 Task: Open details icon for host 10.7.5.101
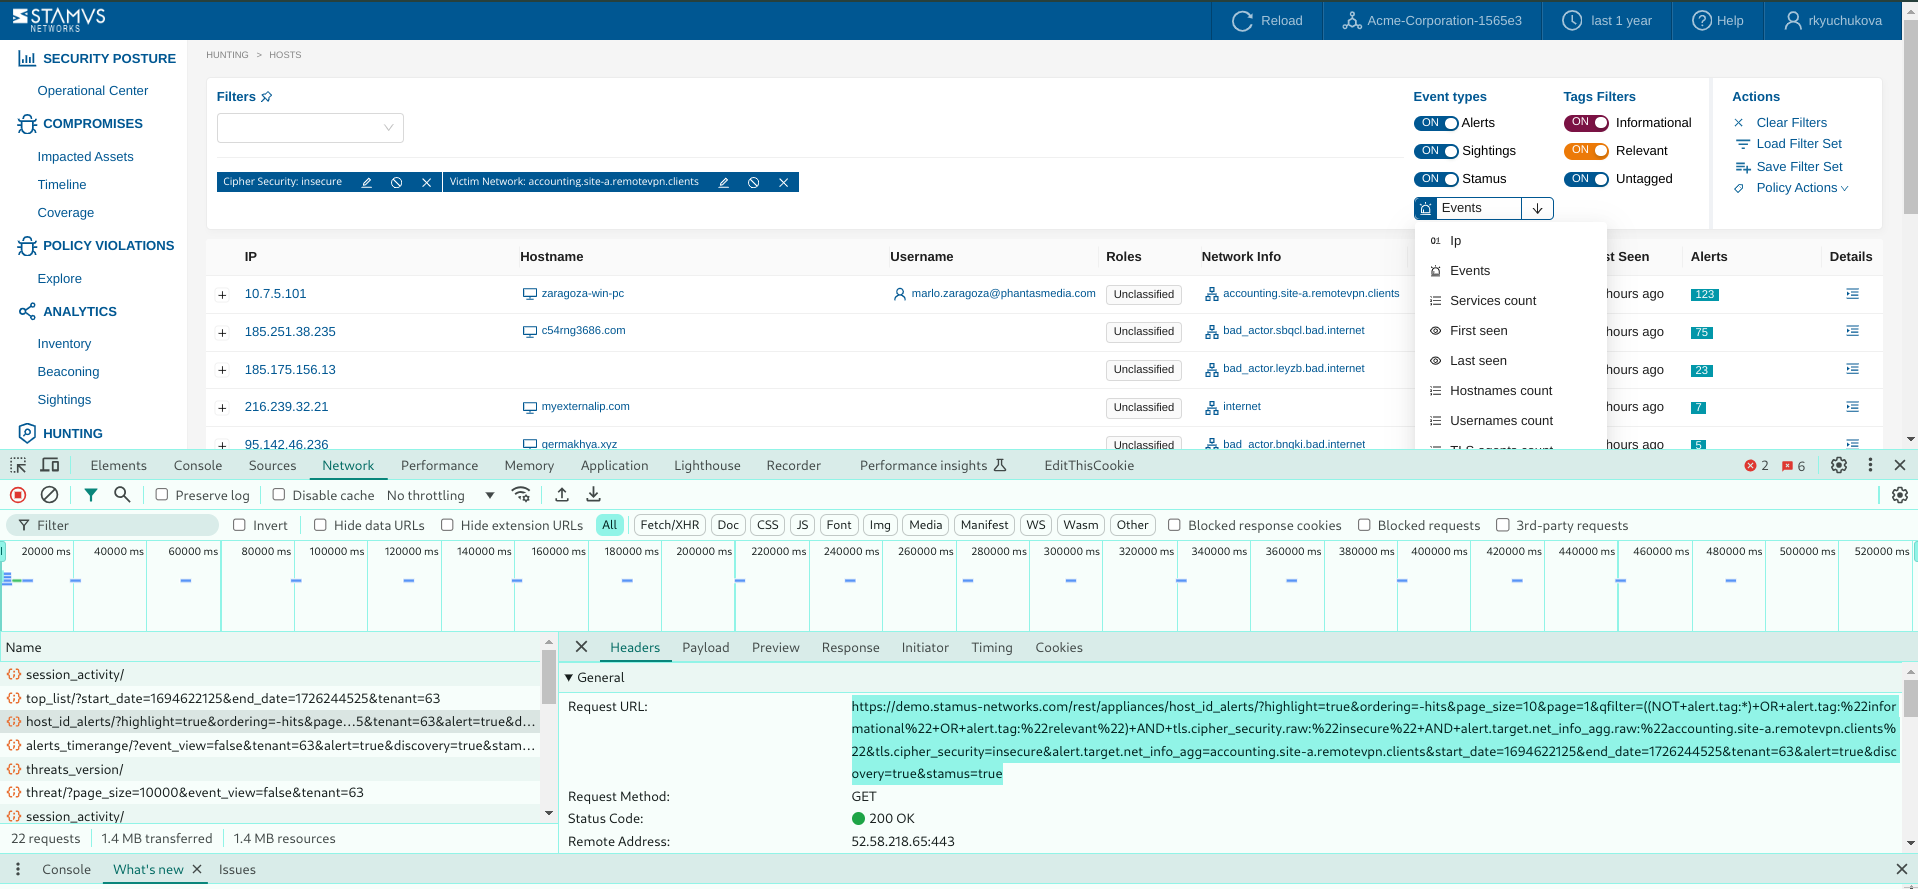pyautogui.click(x=1851, y=294)
